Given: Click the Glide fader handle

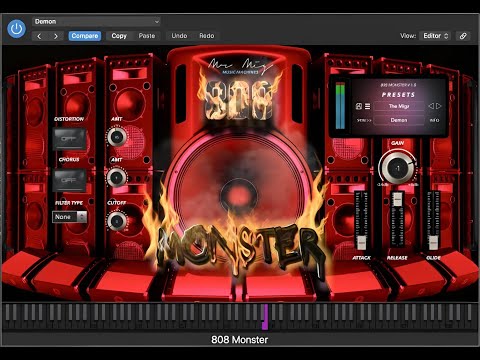Looking at the screenshot, I should tap(433, 242).
